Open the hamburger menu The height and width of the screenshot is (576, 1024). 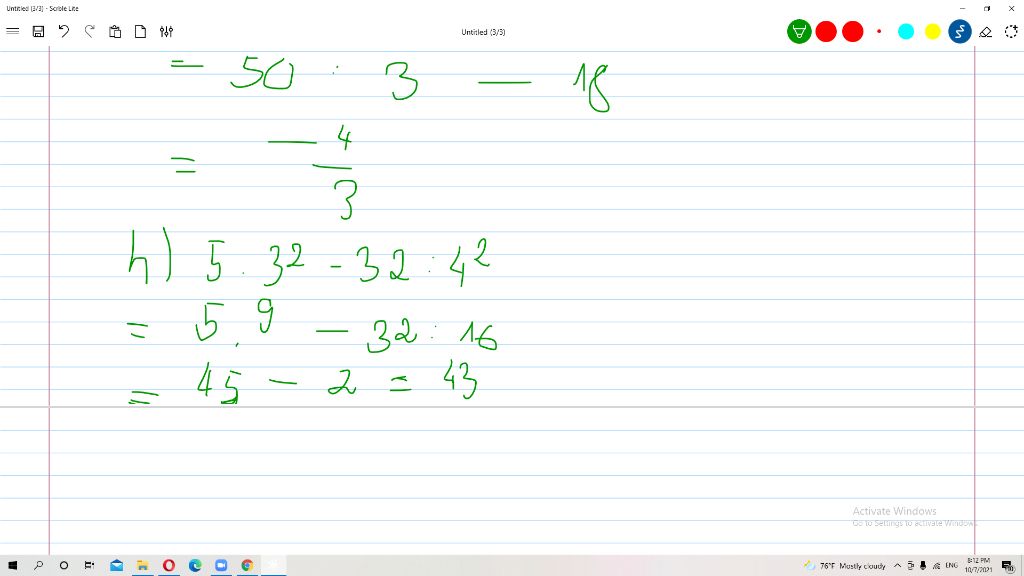12,31
